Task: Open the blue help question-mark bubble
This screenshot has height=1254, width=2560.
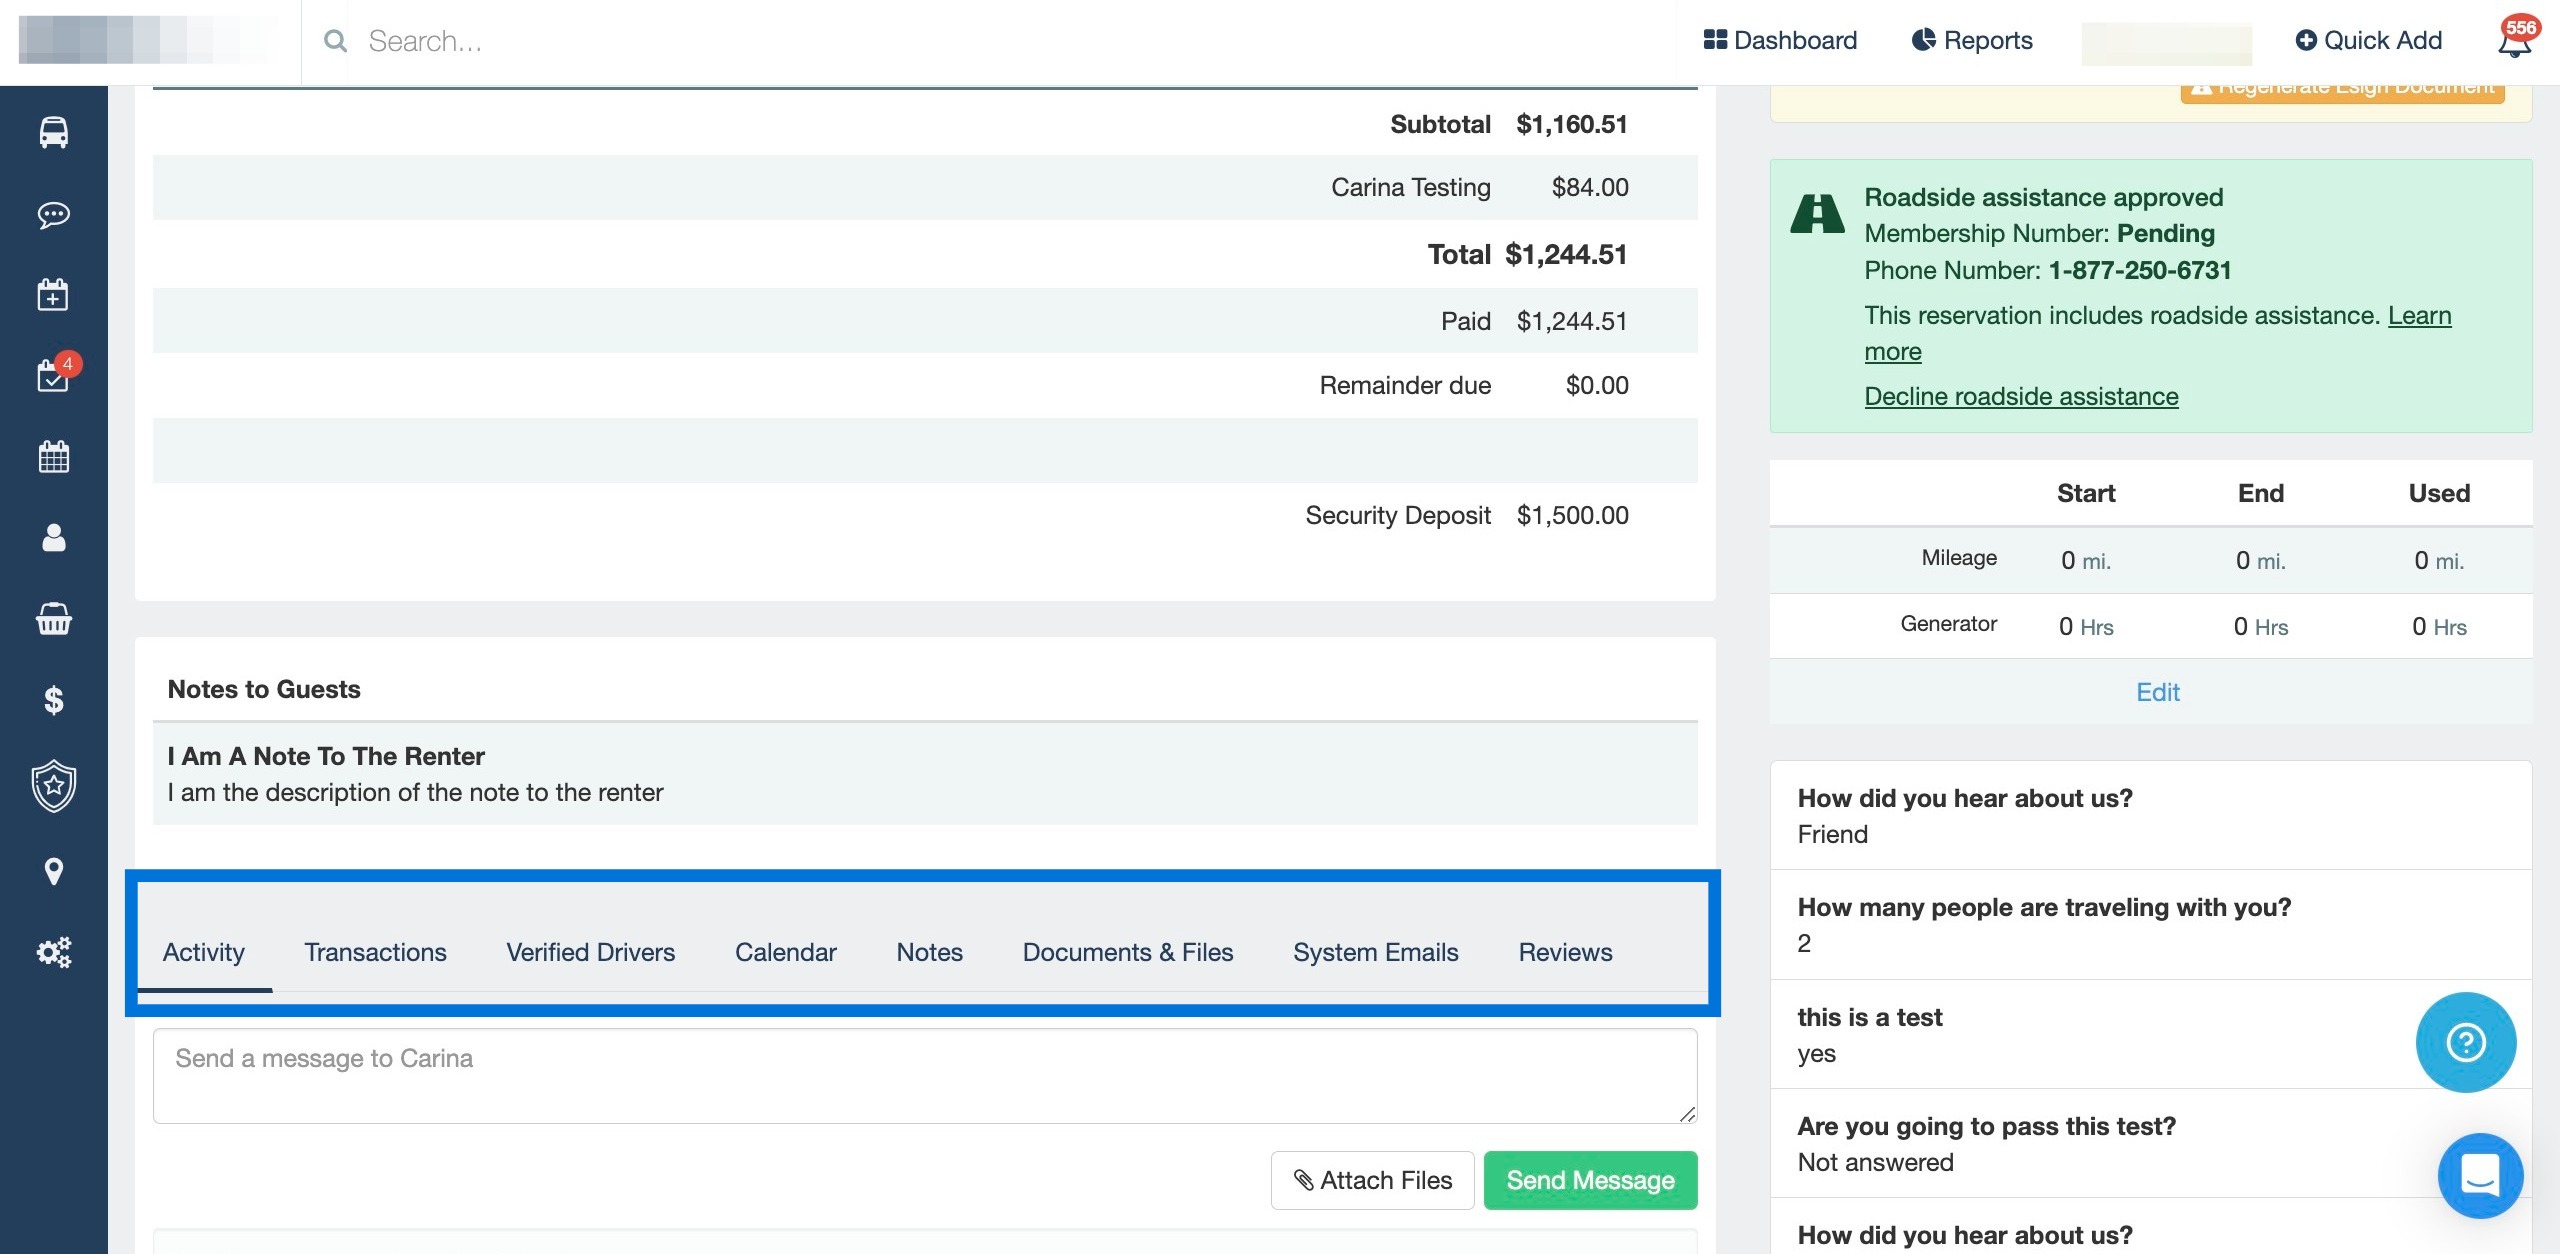Action: pos(2465,1043)
